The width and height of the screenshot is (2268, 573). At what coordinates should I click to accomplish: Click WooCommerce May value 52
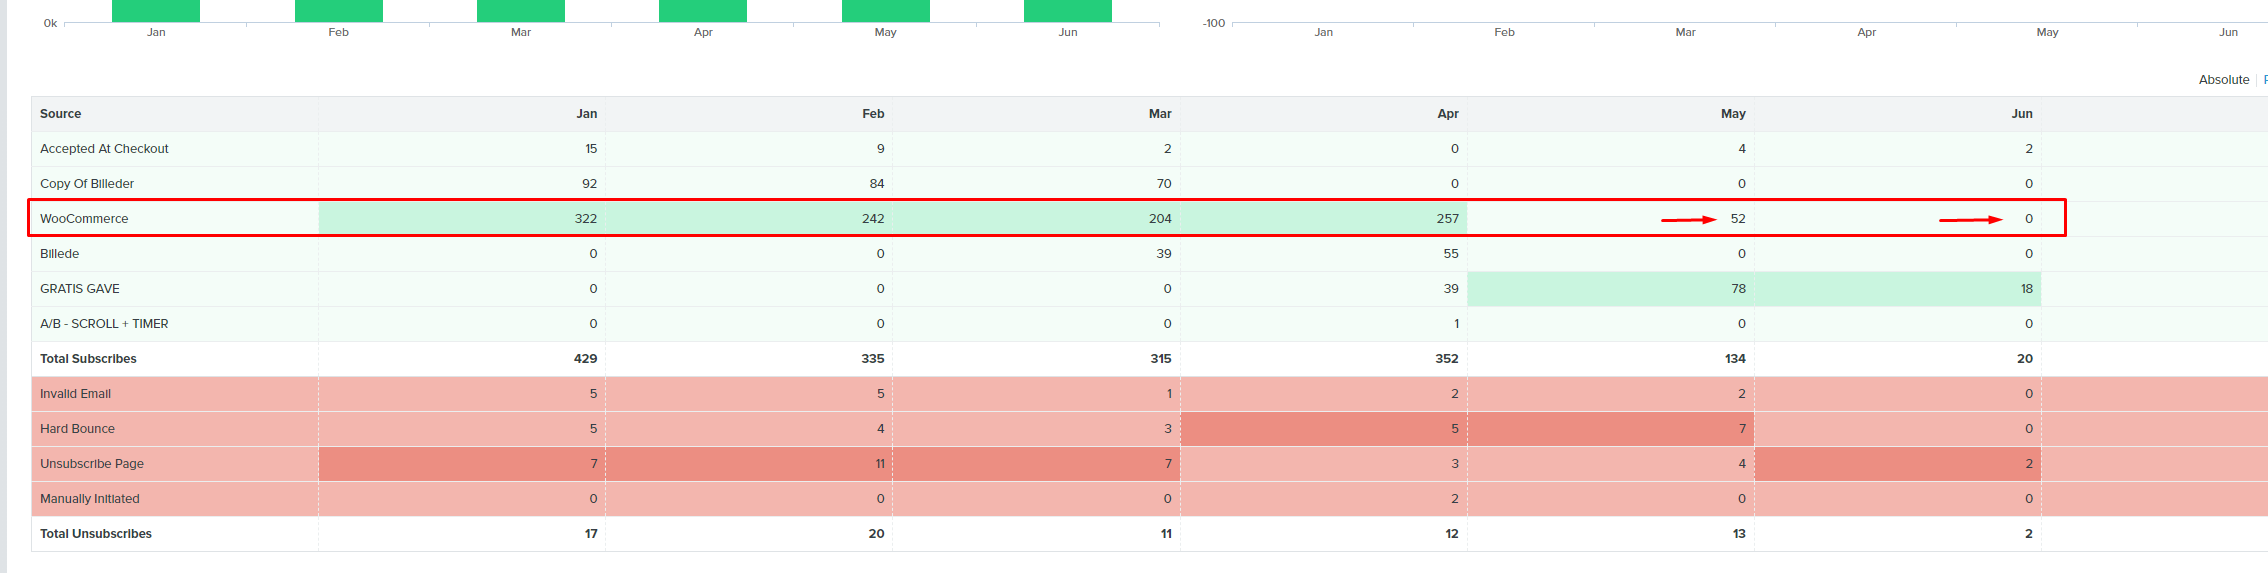pyautogui.click(x=1738, y=219)
